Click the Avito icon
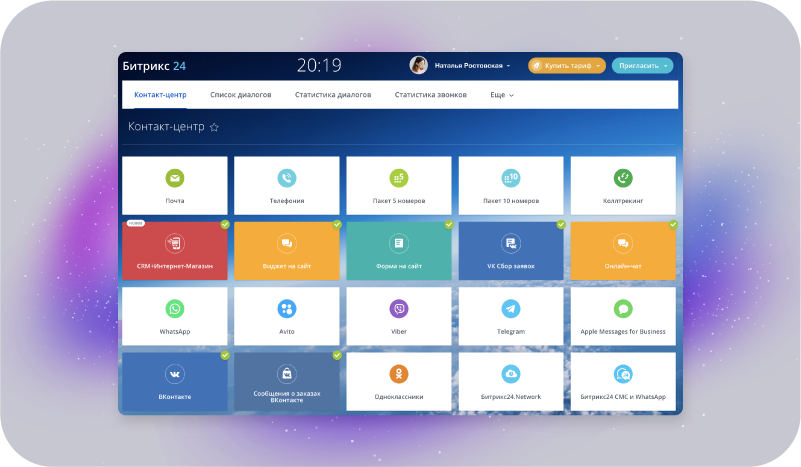This screenshot has height=467, width=801. [x=287, y=309]
